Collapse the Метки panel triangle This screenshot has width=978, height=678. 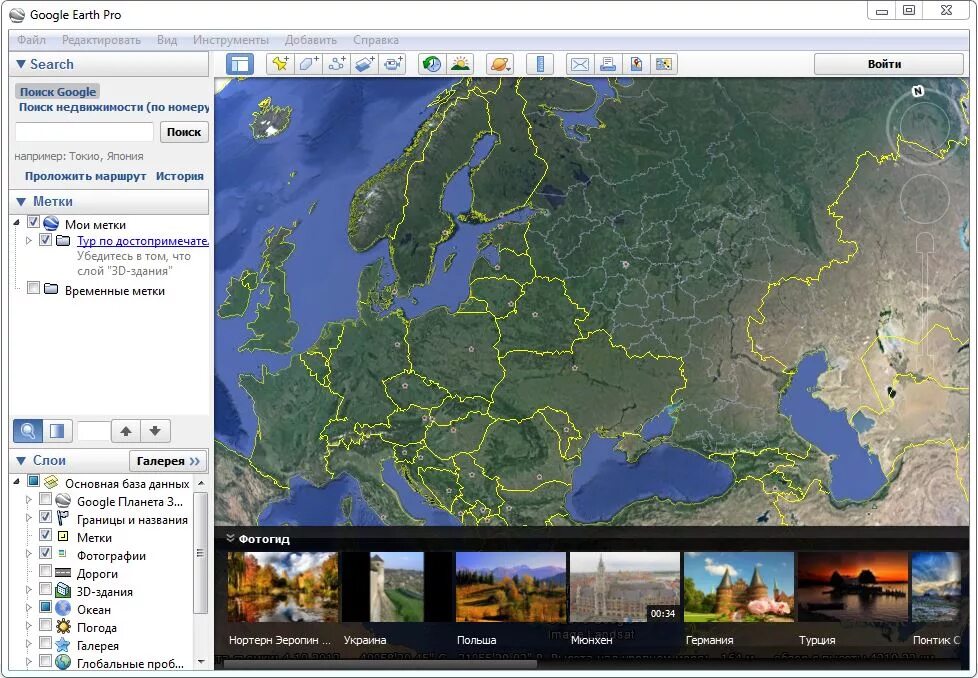[x=21, y=201]
